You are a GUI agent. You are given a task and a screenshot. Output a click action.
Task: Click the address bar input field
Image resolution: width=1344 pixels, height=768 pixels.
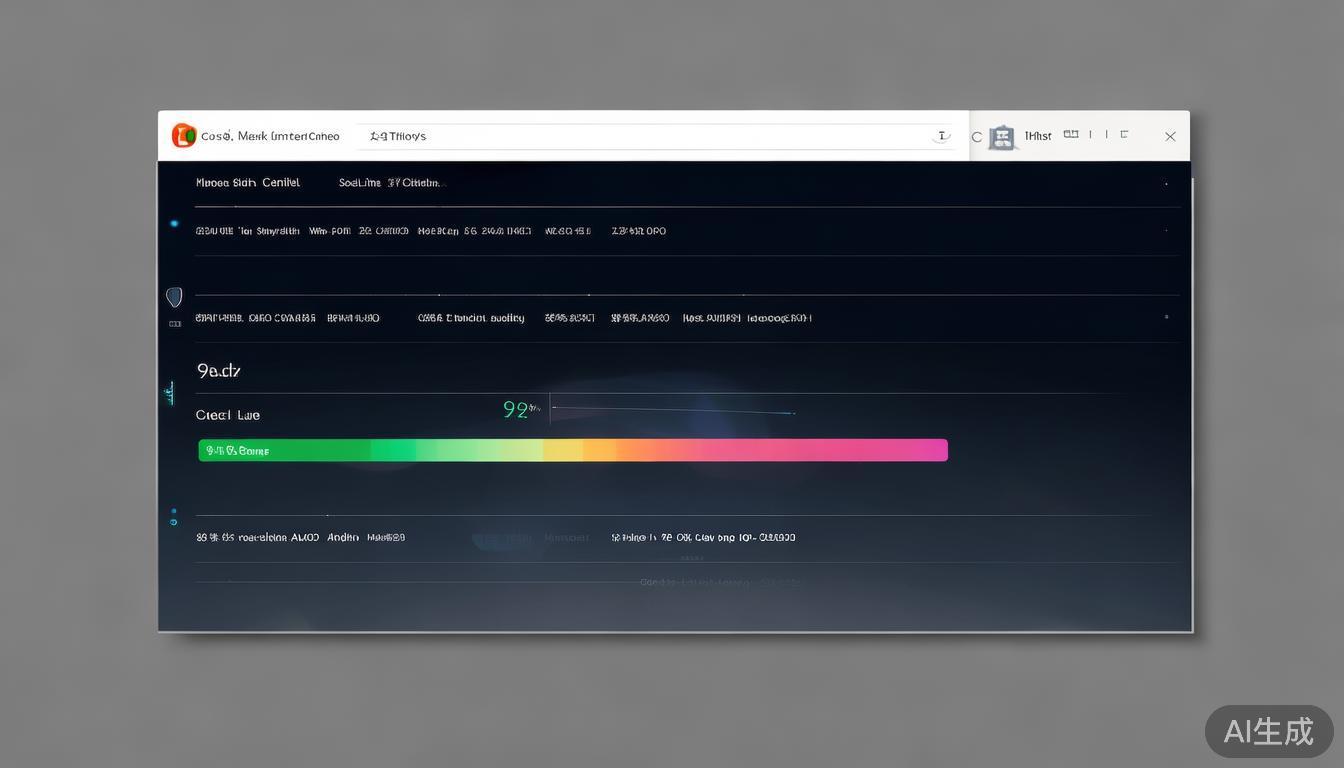(650, 136)
